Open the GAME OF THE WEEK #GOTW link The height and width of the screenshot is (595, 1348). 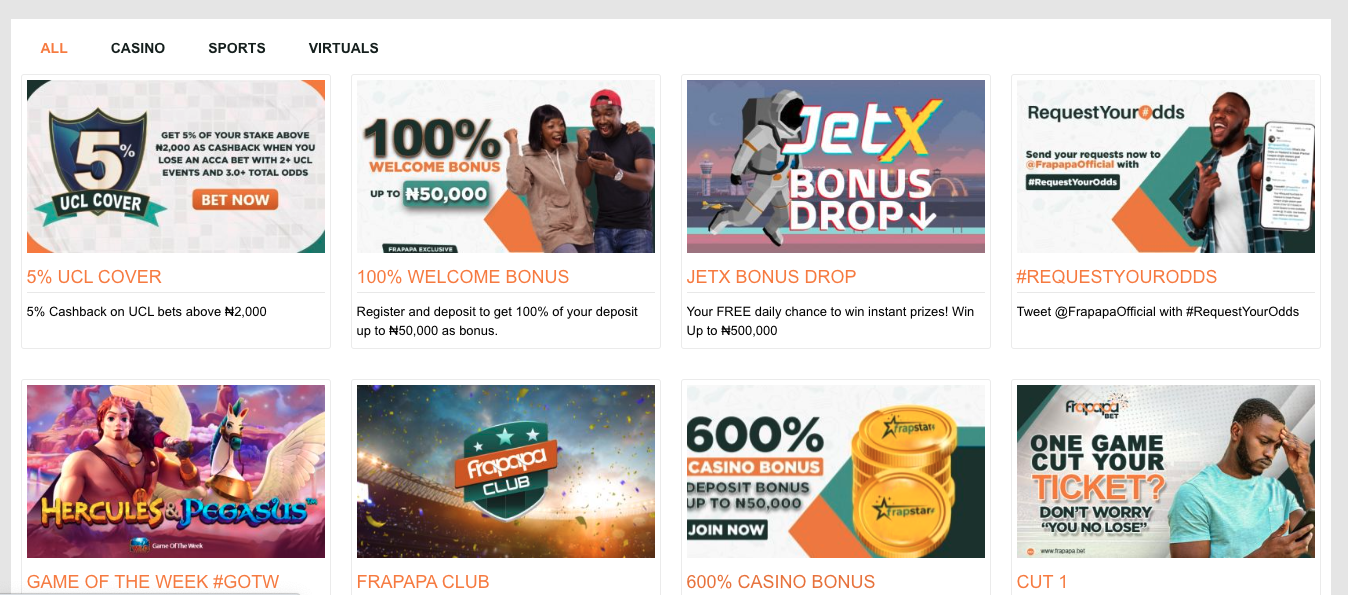(153, 582)
